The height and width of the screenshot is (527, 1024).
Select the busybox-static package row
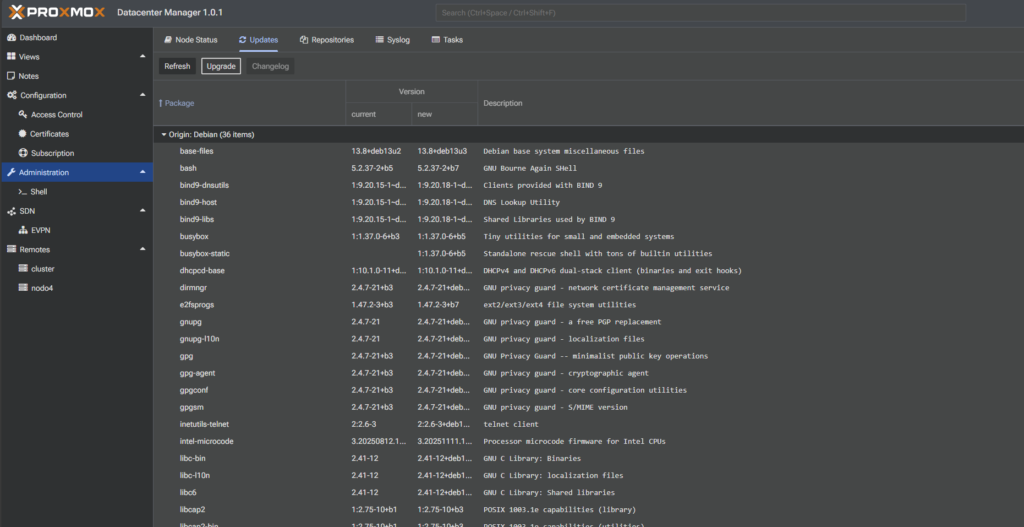click(588, 253)
